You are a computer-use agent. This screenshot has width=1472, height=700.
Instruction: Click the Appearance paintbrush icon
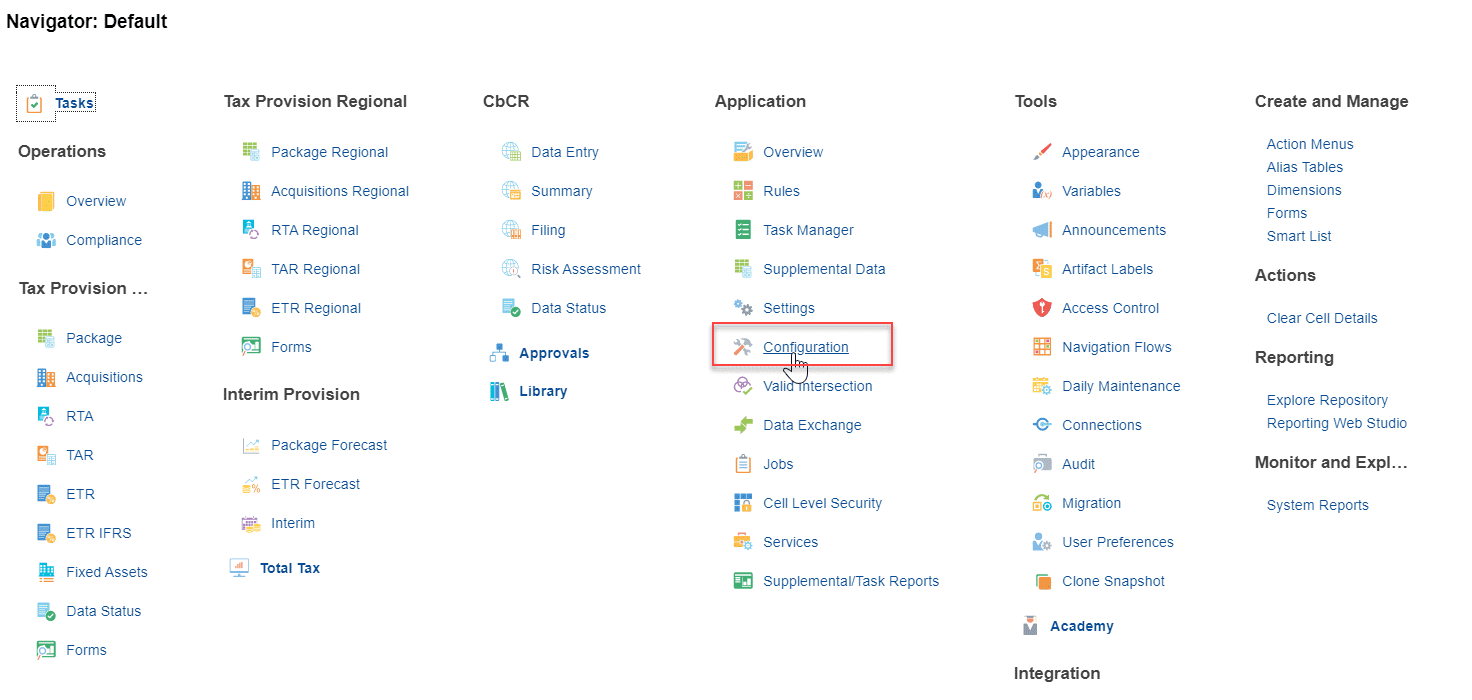coord(1042,152)
